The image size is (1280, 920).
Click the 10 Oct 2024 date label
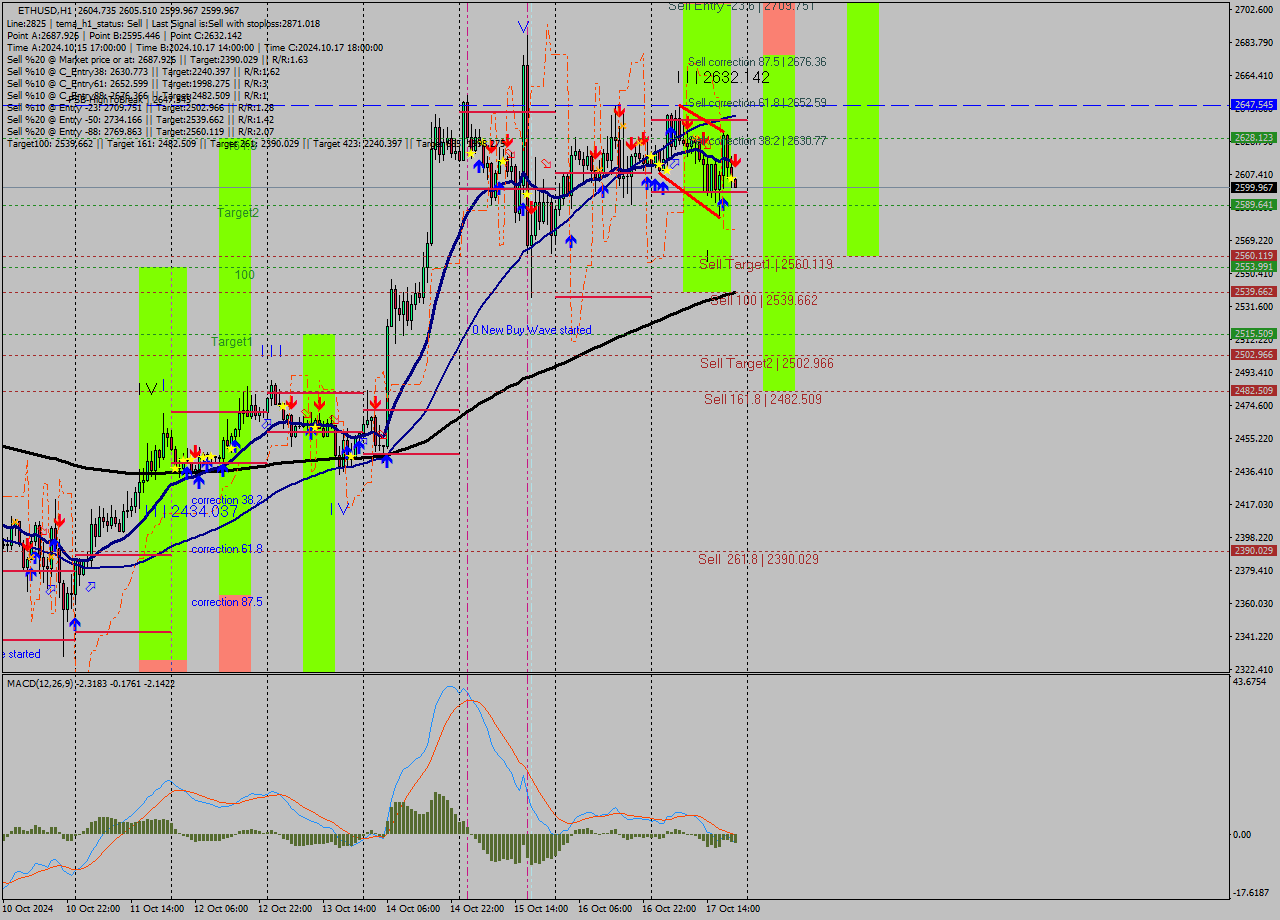[29, 909]
